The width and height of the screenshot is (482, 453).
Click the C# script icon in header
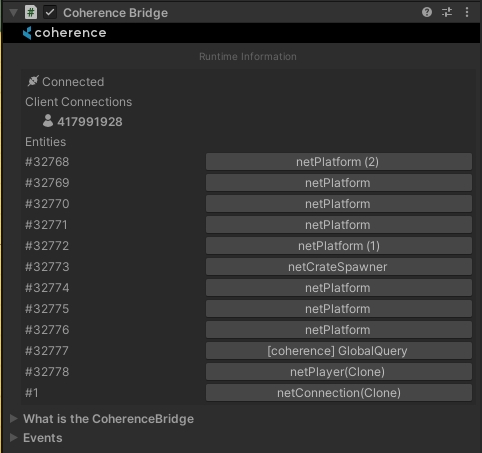coord(31,12)
